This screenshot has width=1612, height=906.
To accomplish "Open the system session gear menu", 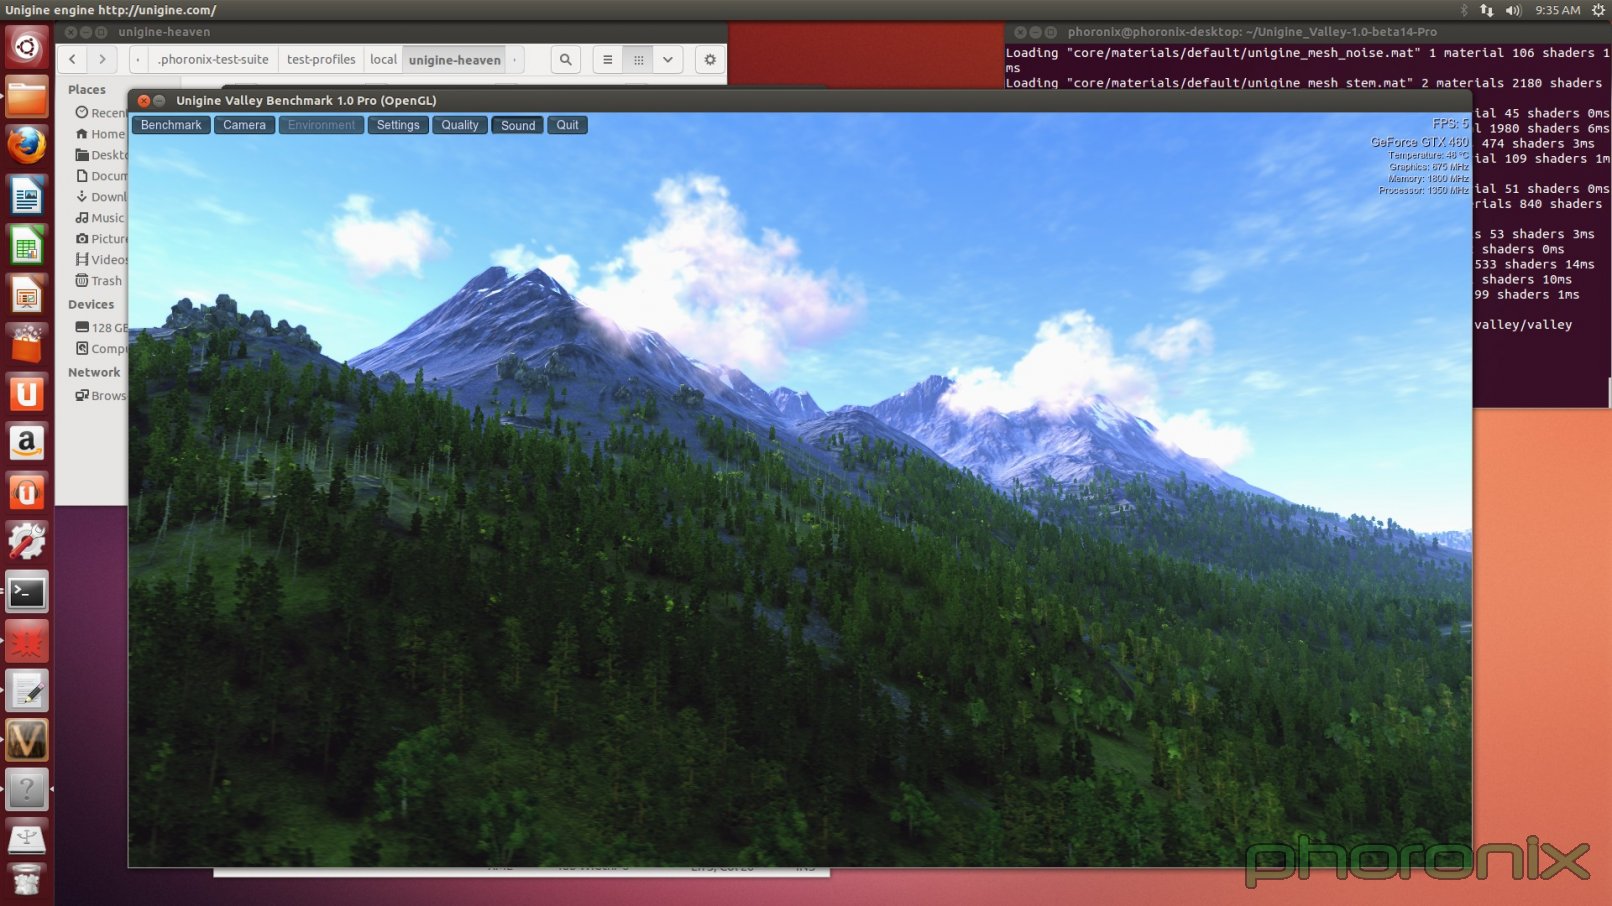I will pyautogui.click(x=1598, y=10).
